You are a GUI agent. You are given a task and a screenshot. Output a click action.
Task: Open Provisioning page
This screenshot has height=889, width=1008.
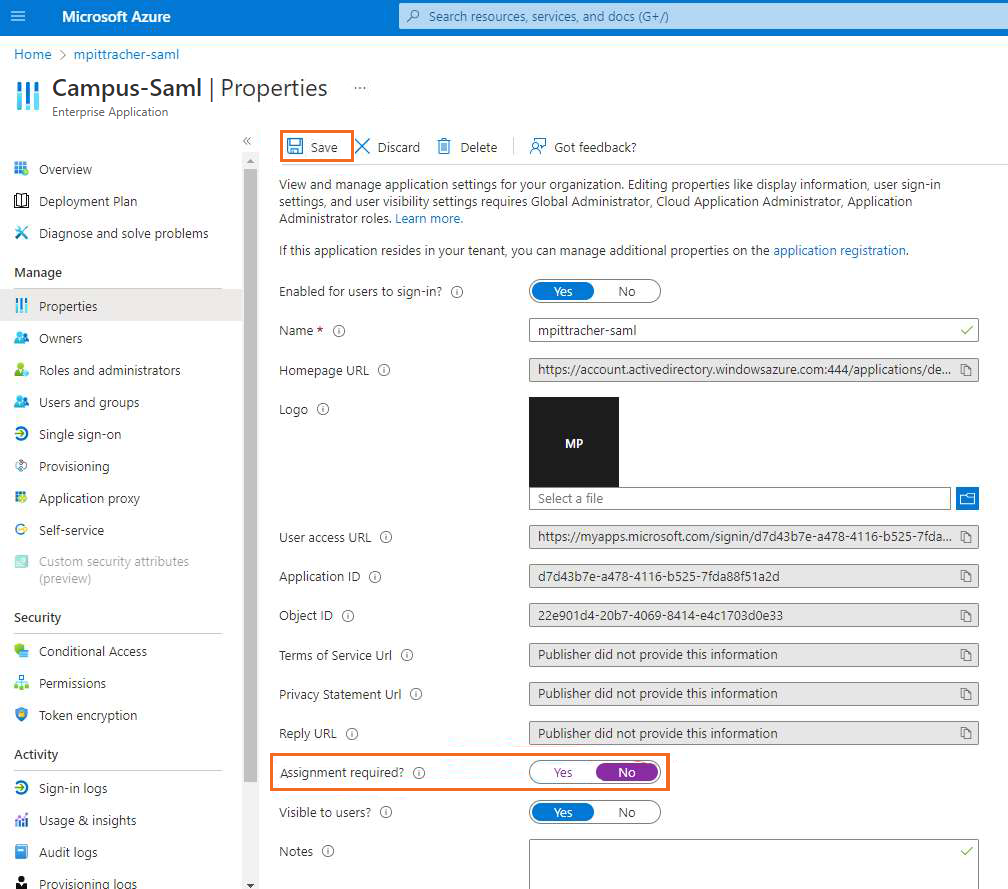coord(62,466)
